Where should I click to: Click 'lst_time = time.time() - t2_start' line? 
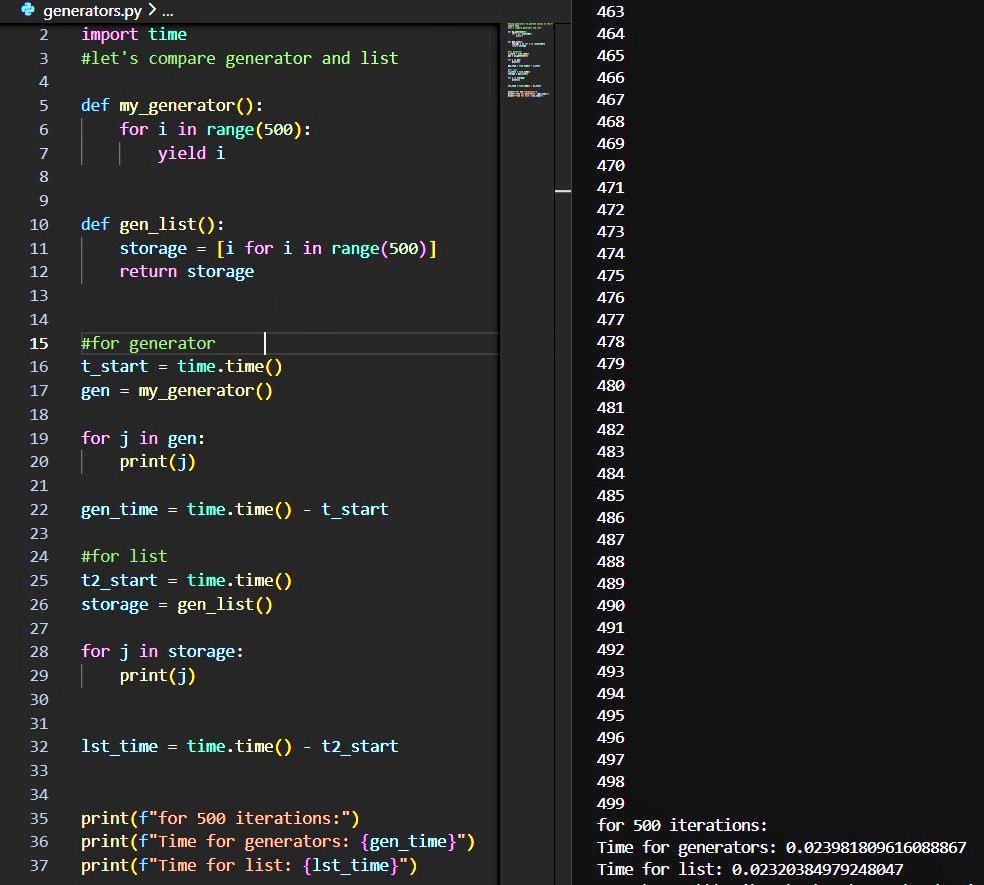(239, 746)
